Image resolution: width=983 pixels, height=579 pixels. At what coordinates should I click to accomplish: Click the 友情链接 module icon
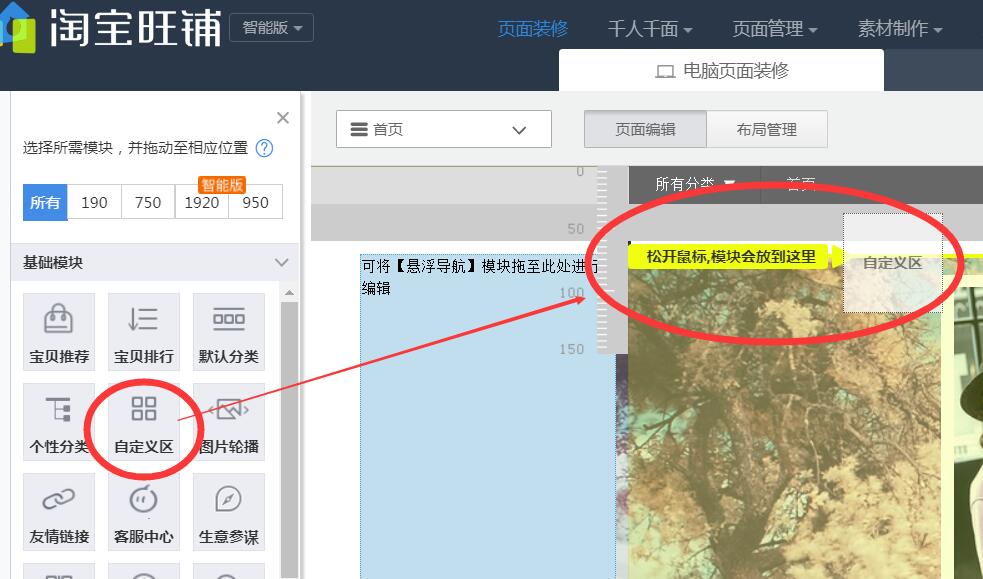click(58, 511)
